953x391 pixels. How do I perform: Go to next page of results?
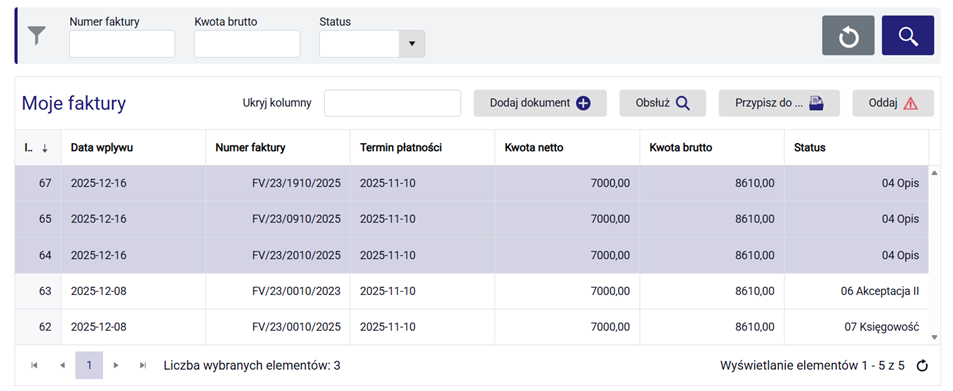click(116, 365)
